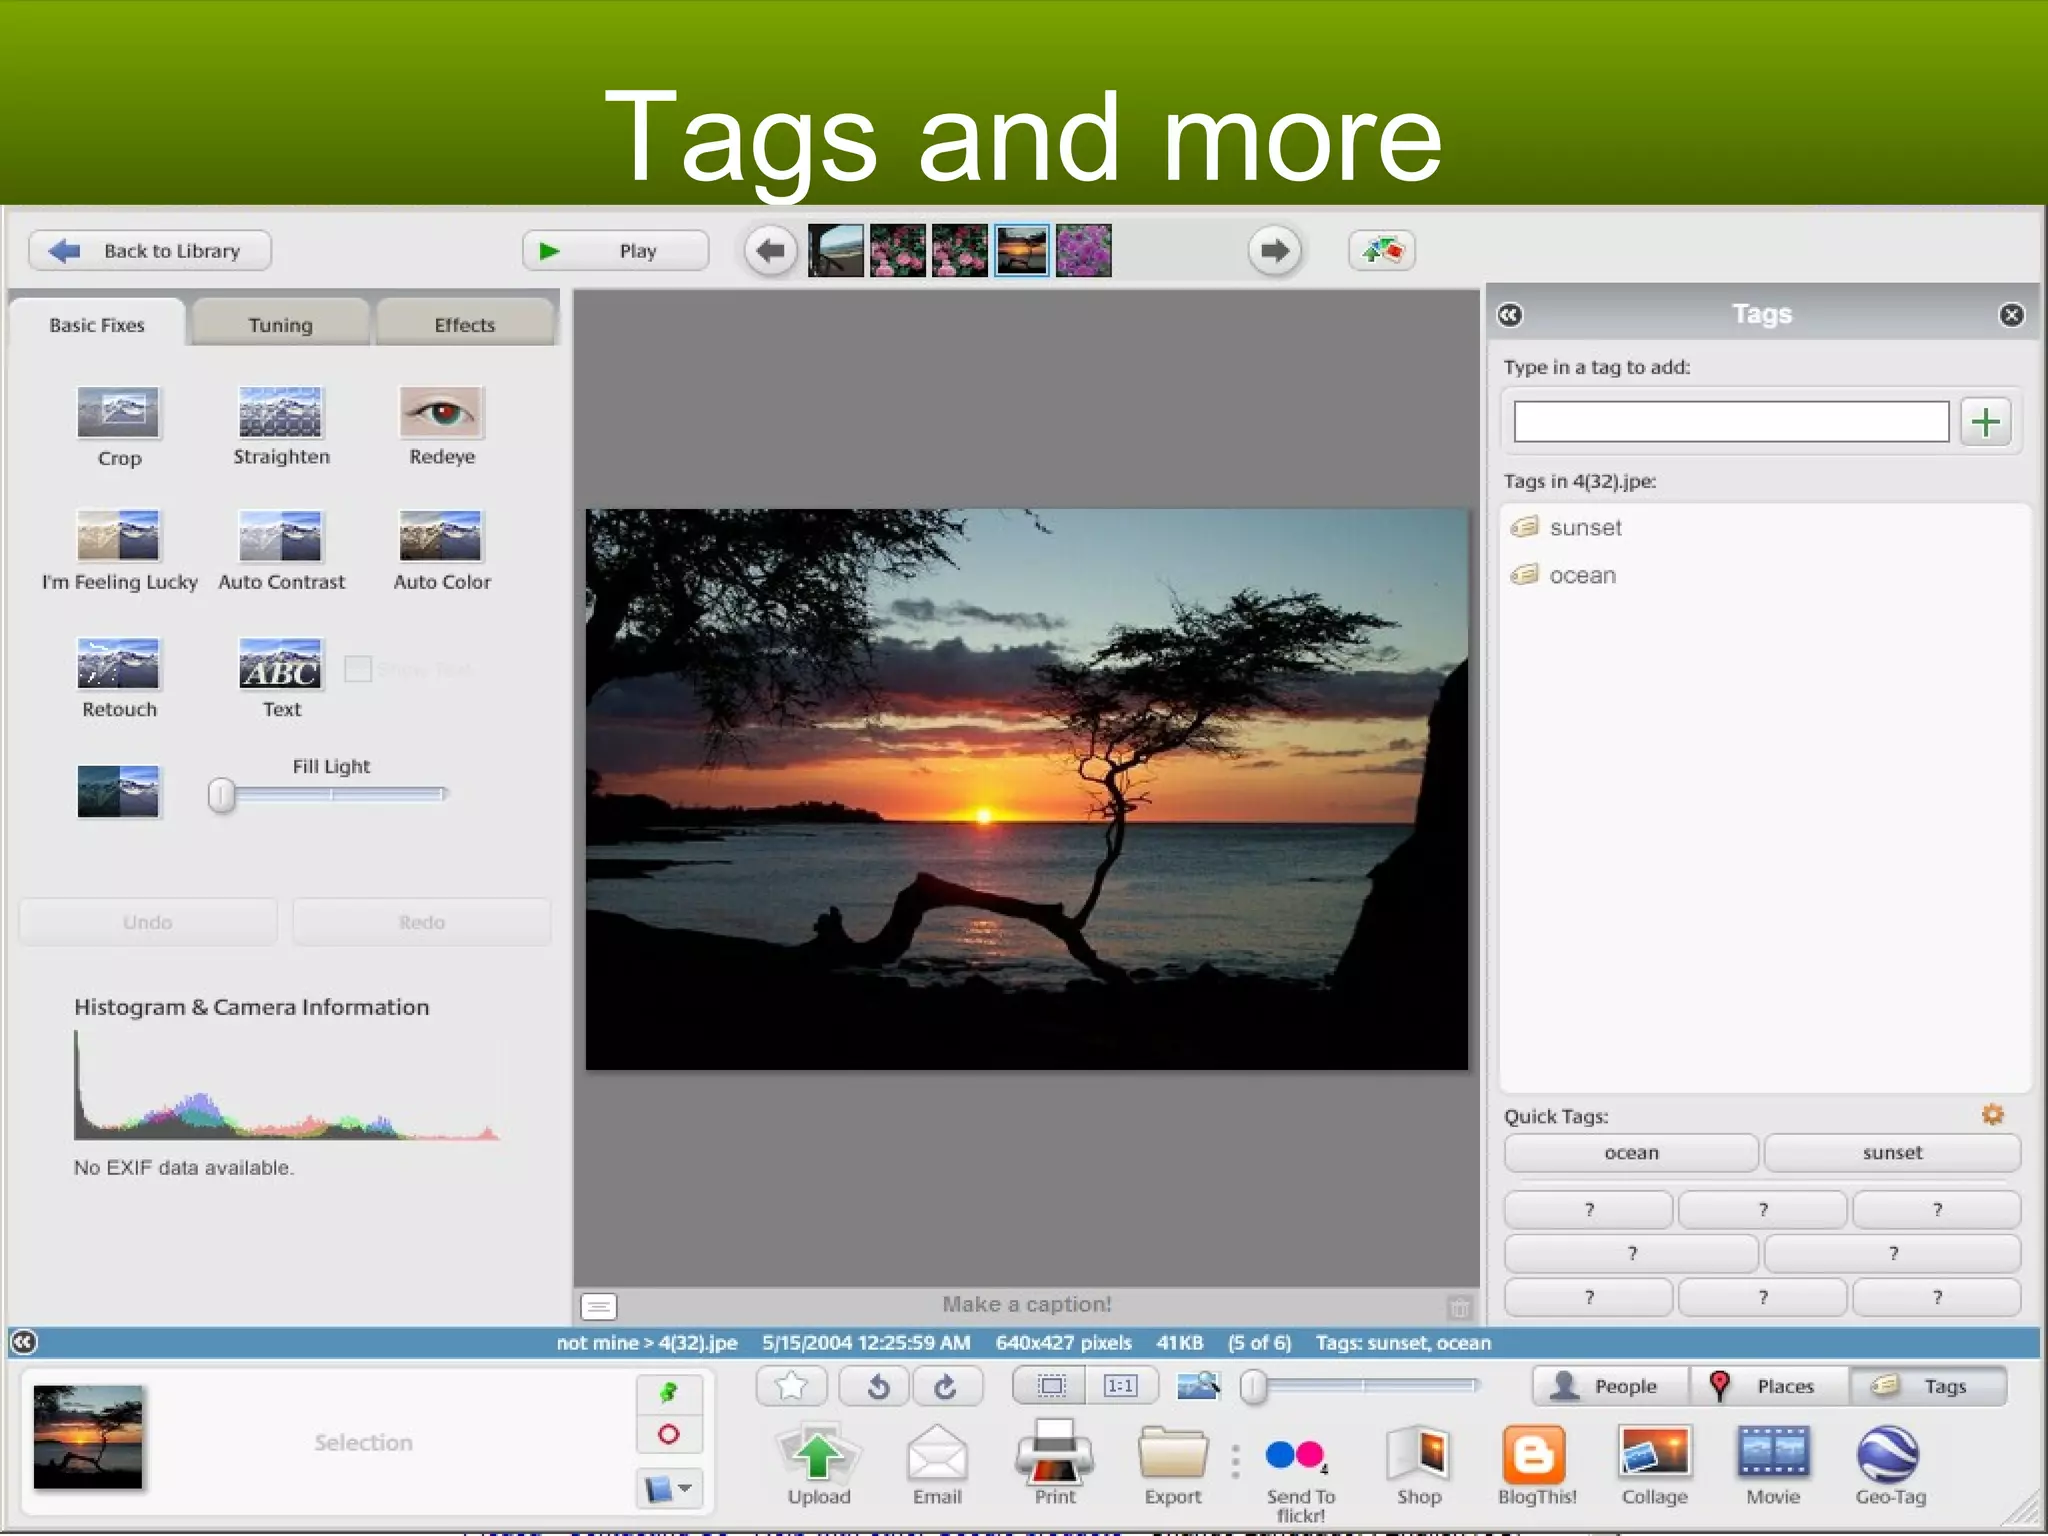The width and height of the screenshot is (2048, 1536).
Task: Switch to the Tuning tab
Action: click(x=280, y=325)
